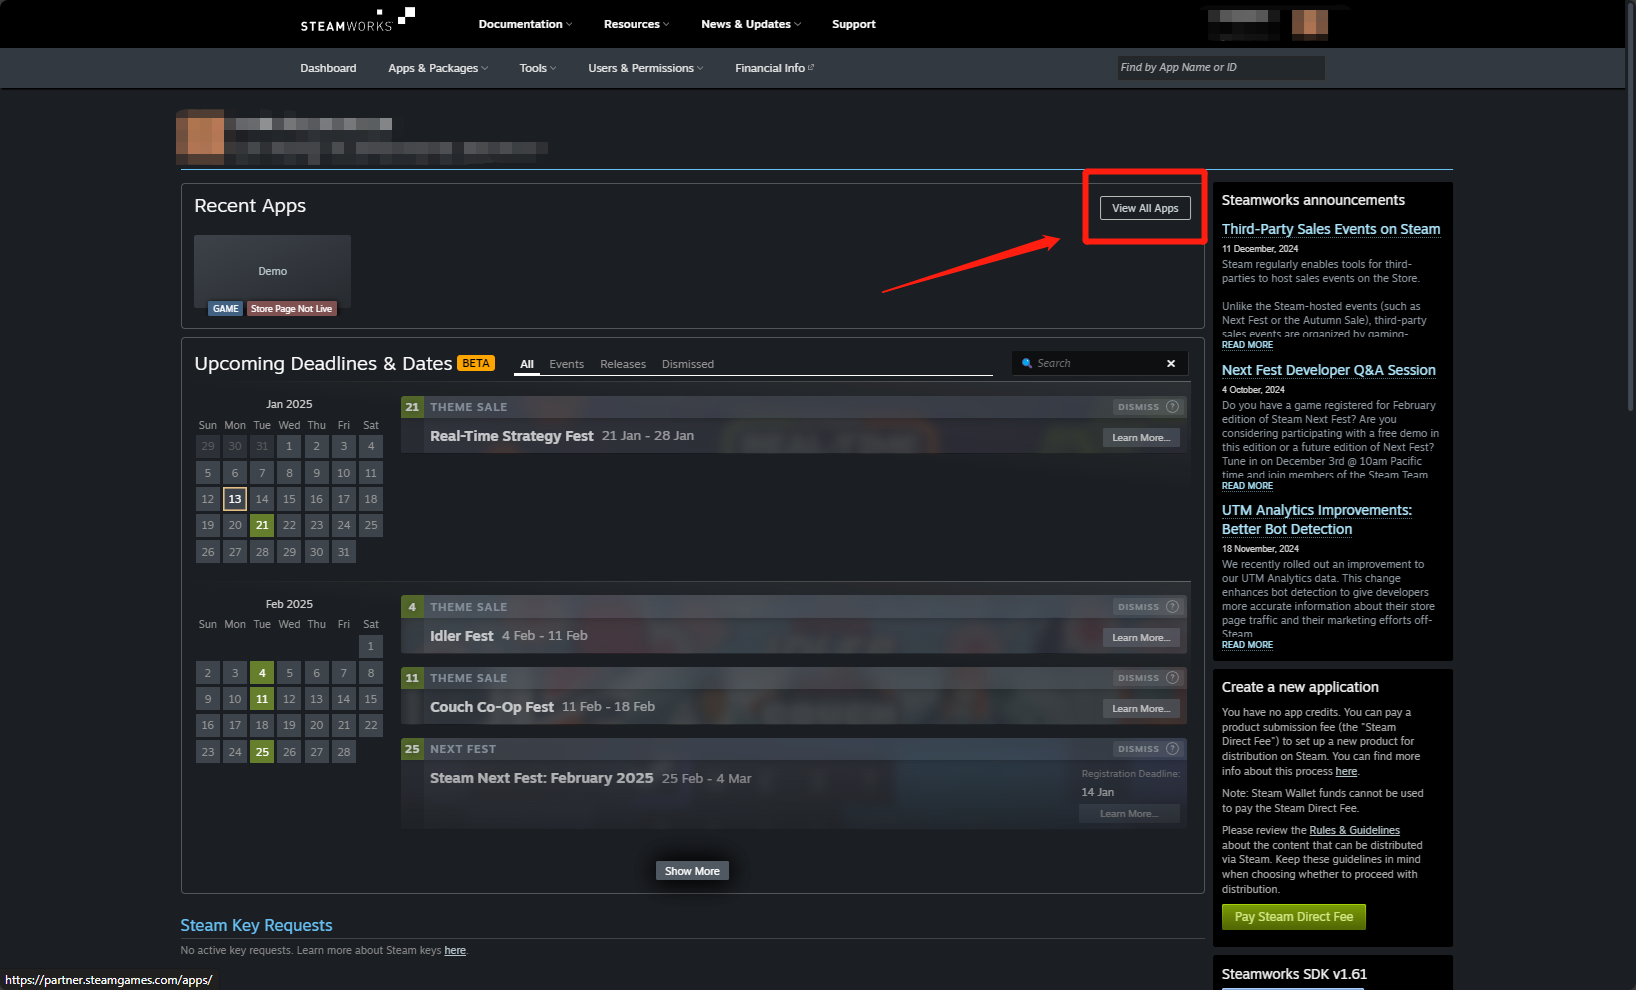Click the user avatar in top bar

pos(1309,23)
